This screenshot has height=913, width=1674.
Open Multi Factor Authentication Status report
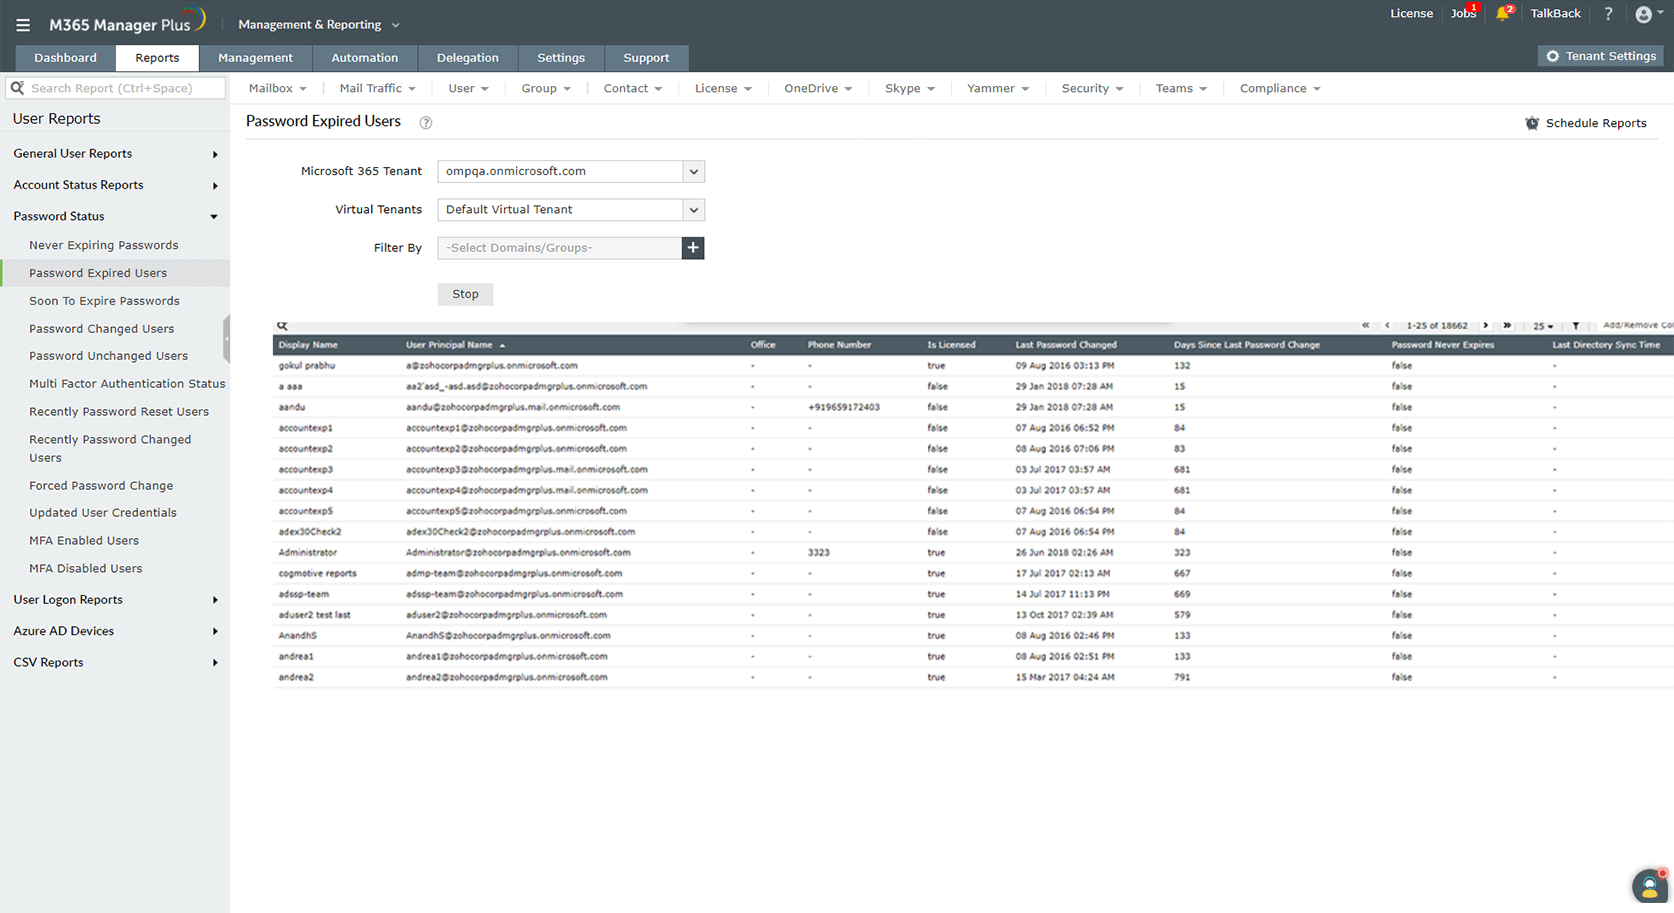tap(127, 384)
